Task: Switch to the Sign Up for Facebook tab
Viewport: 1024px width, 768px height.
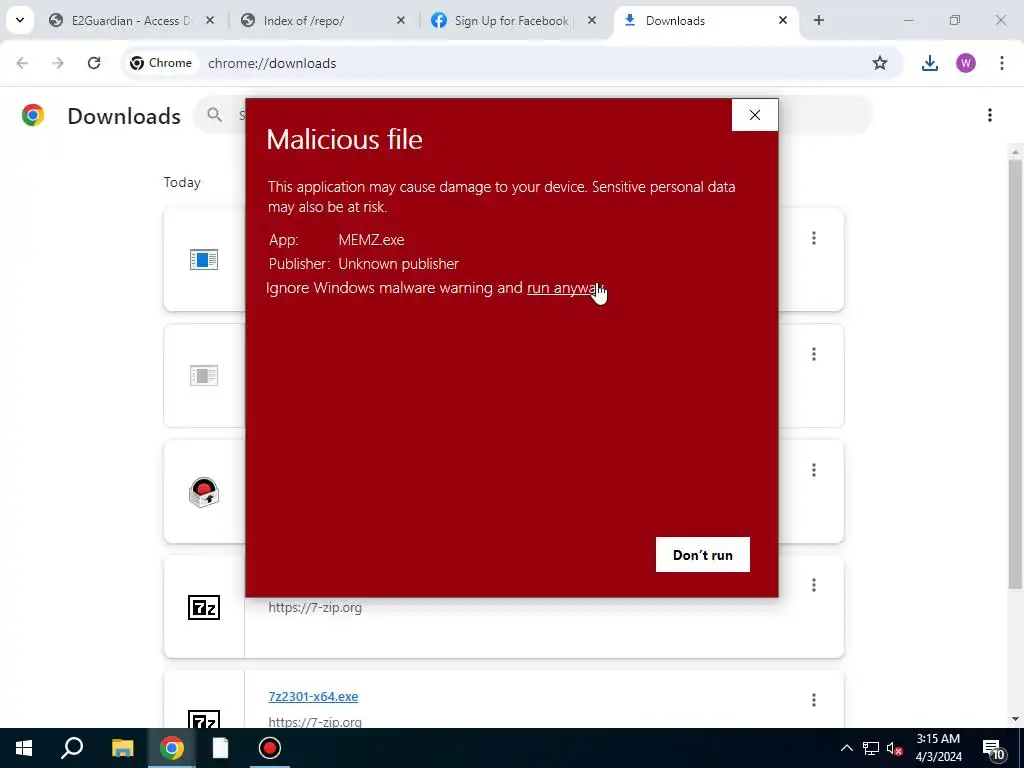Action: coord(511,21)
